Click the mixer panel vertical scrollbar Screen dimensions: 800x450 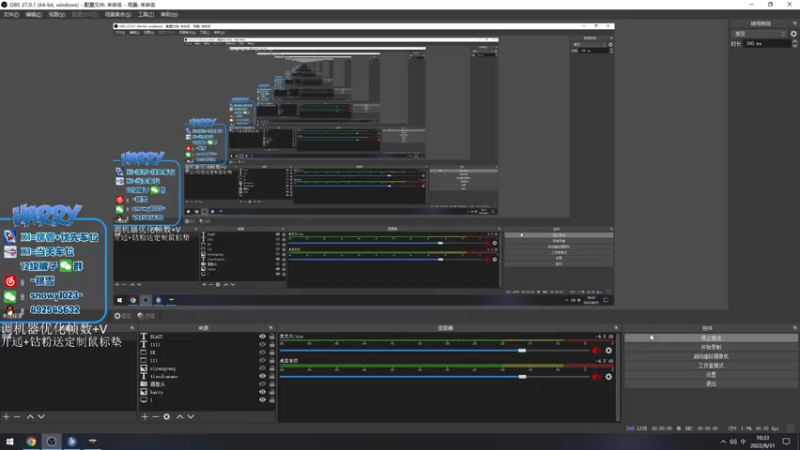[617, 378]
